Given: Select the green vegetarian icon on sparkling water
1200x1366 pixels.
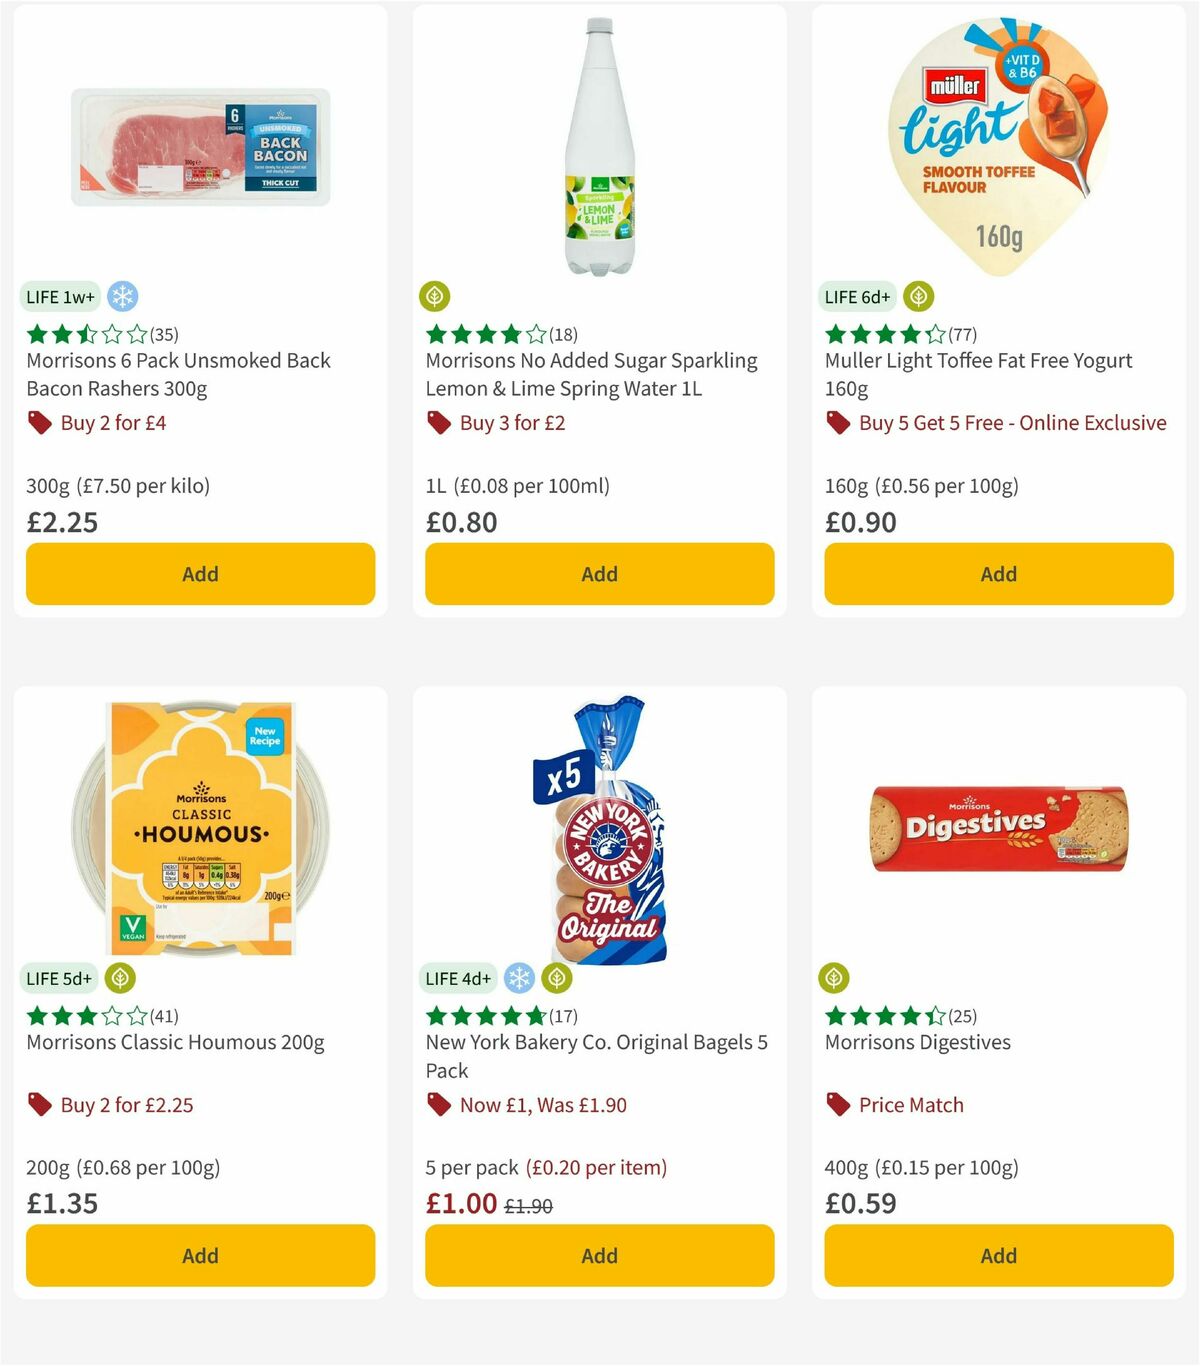Looking at the screenshot, I should tap(432, 296).
